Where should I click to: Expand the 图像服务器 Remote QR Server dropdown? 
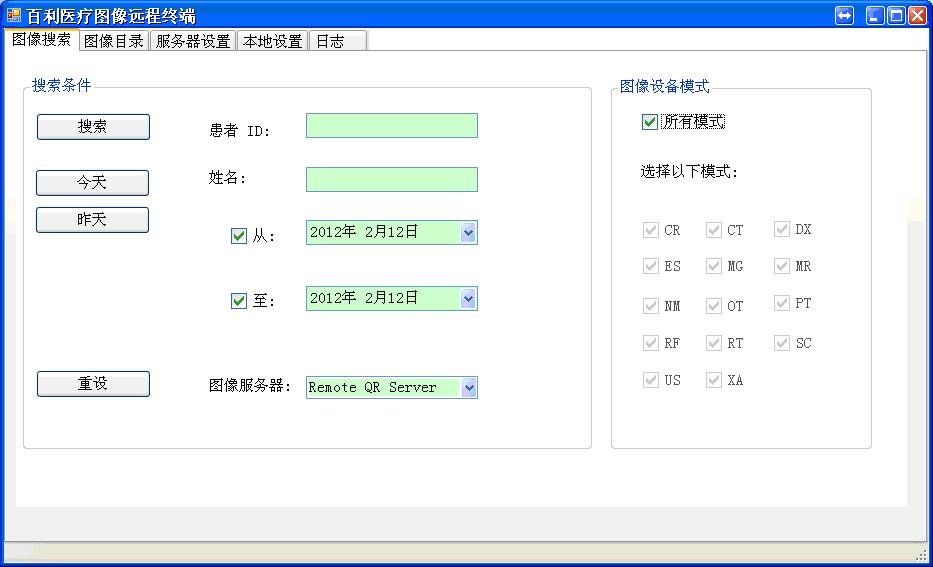[469, 387]
